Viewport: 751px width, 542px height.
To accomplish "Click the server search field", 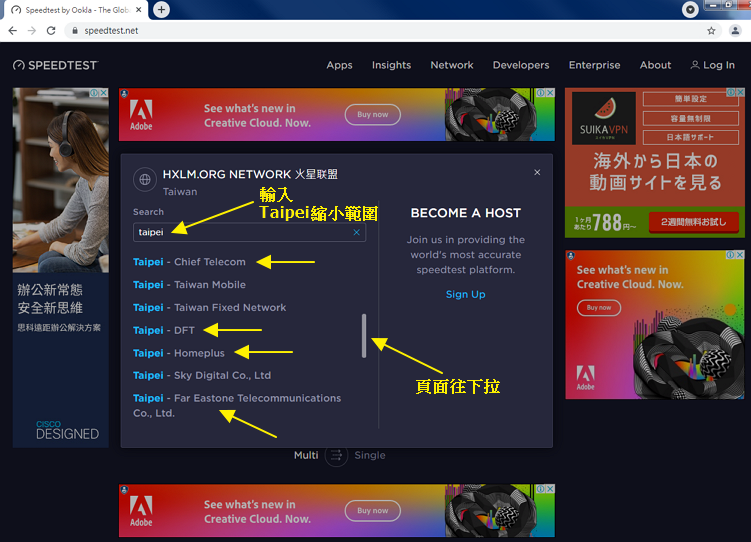I will pos(249,232).
